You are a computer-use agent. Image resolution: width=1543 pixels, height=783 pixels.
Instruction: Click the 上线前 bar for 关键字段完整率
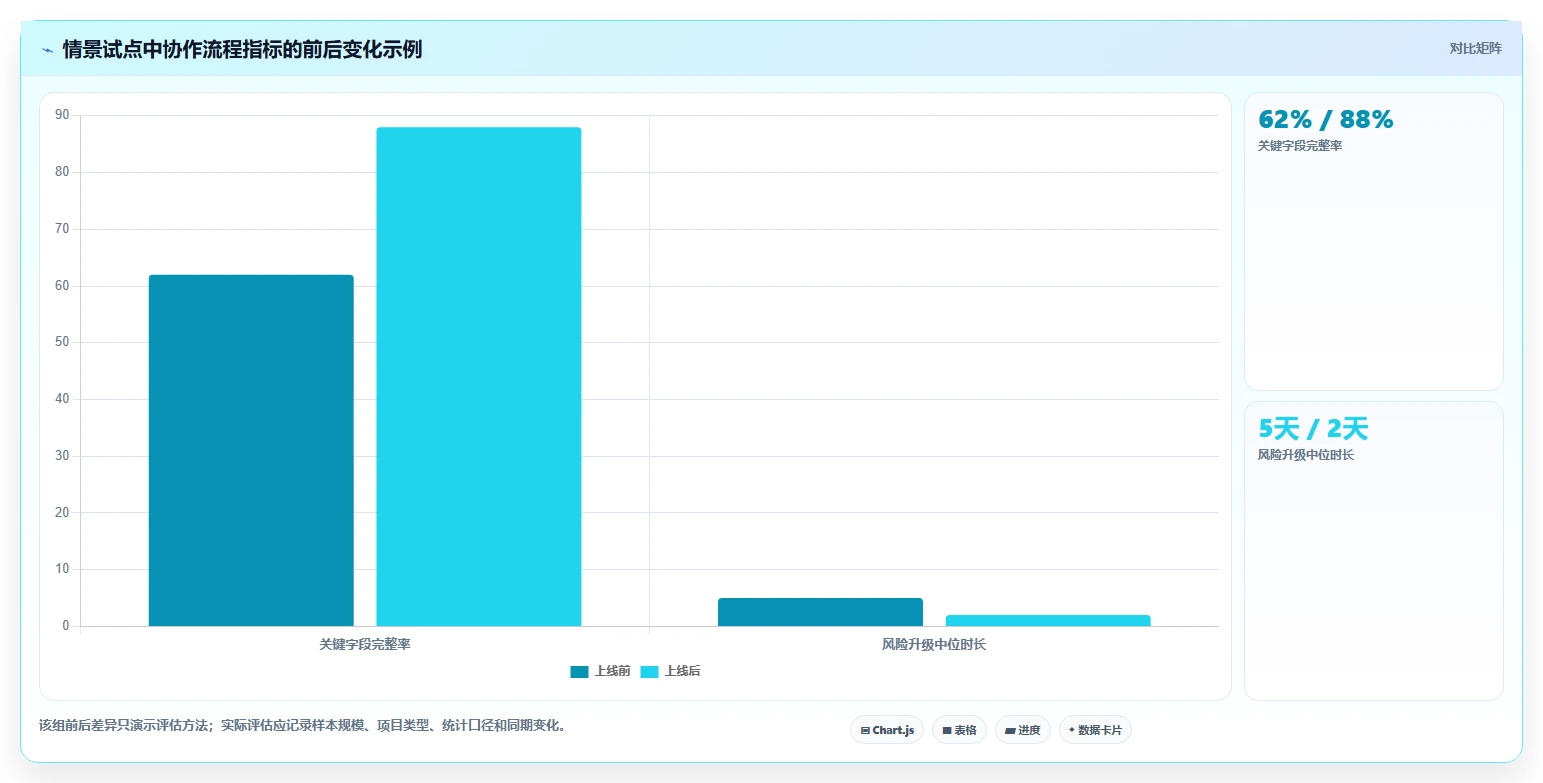click(x=251, y=450)
